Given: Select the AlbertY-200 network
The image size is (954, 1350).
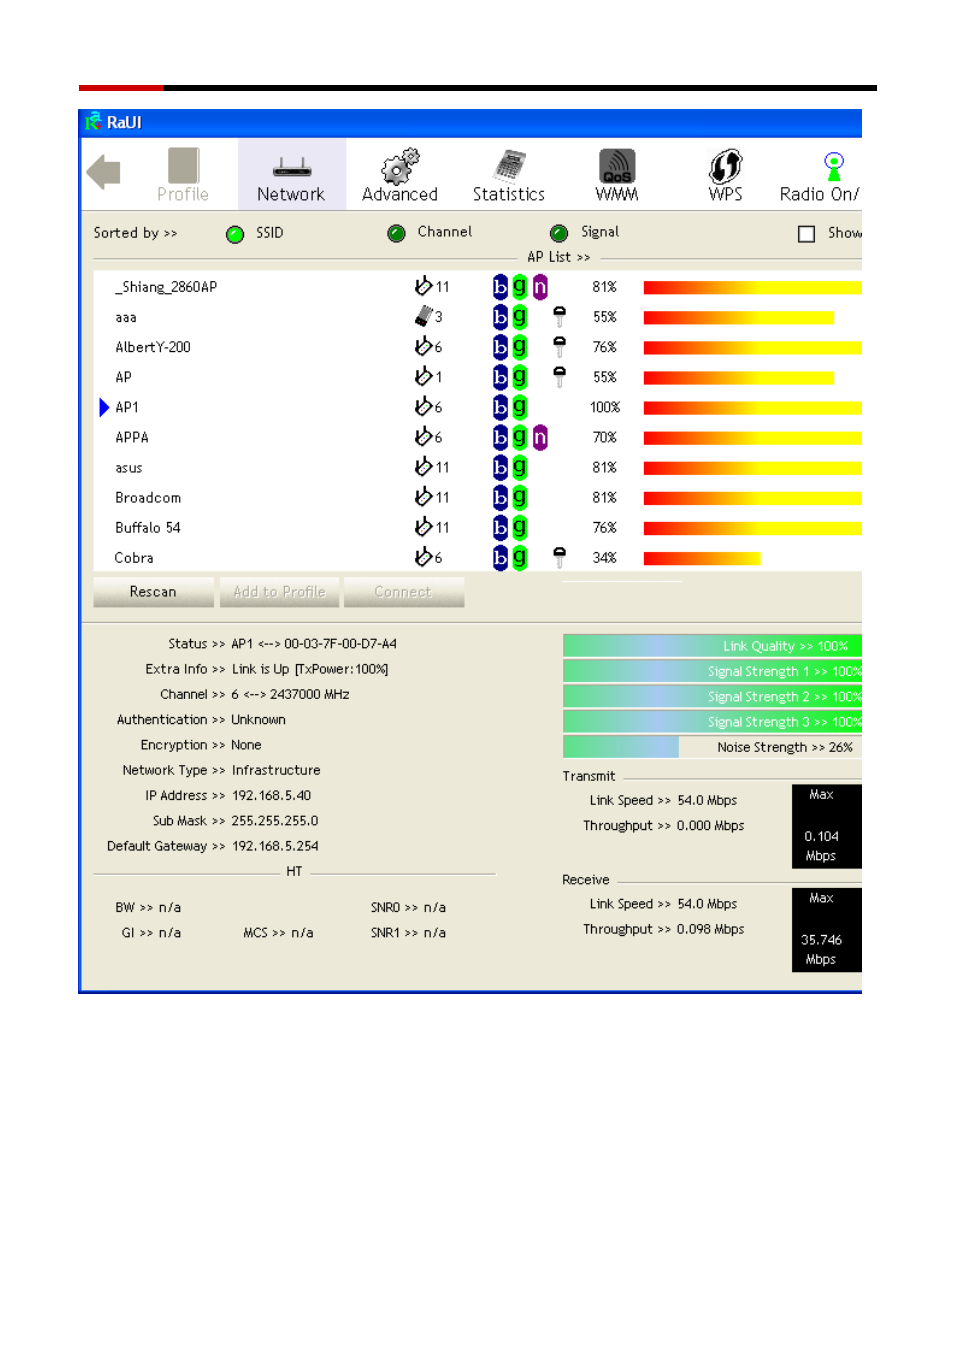Looking at the screenshot, I should (478, 347).
